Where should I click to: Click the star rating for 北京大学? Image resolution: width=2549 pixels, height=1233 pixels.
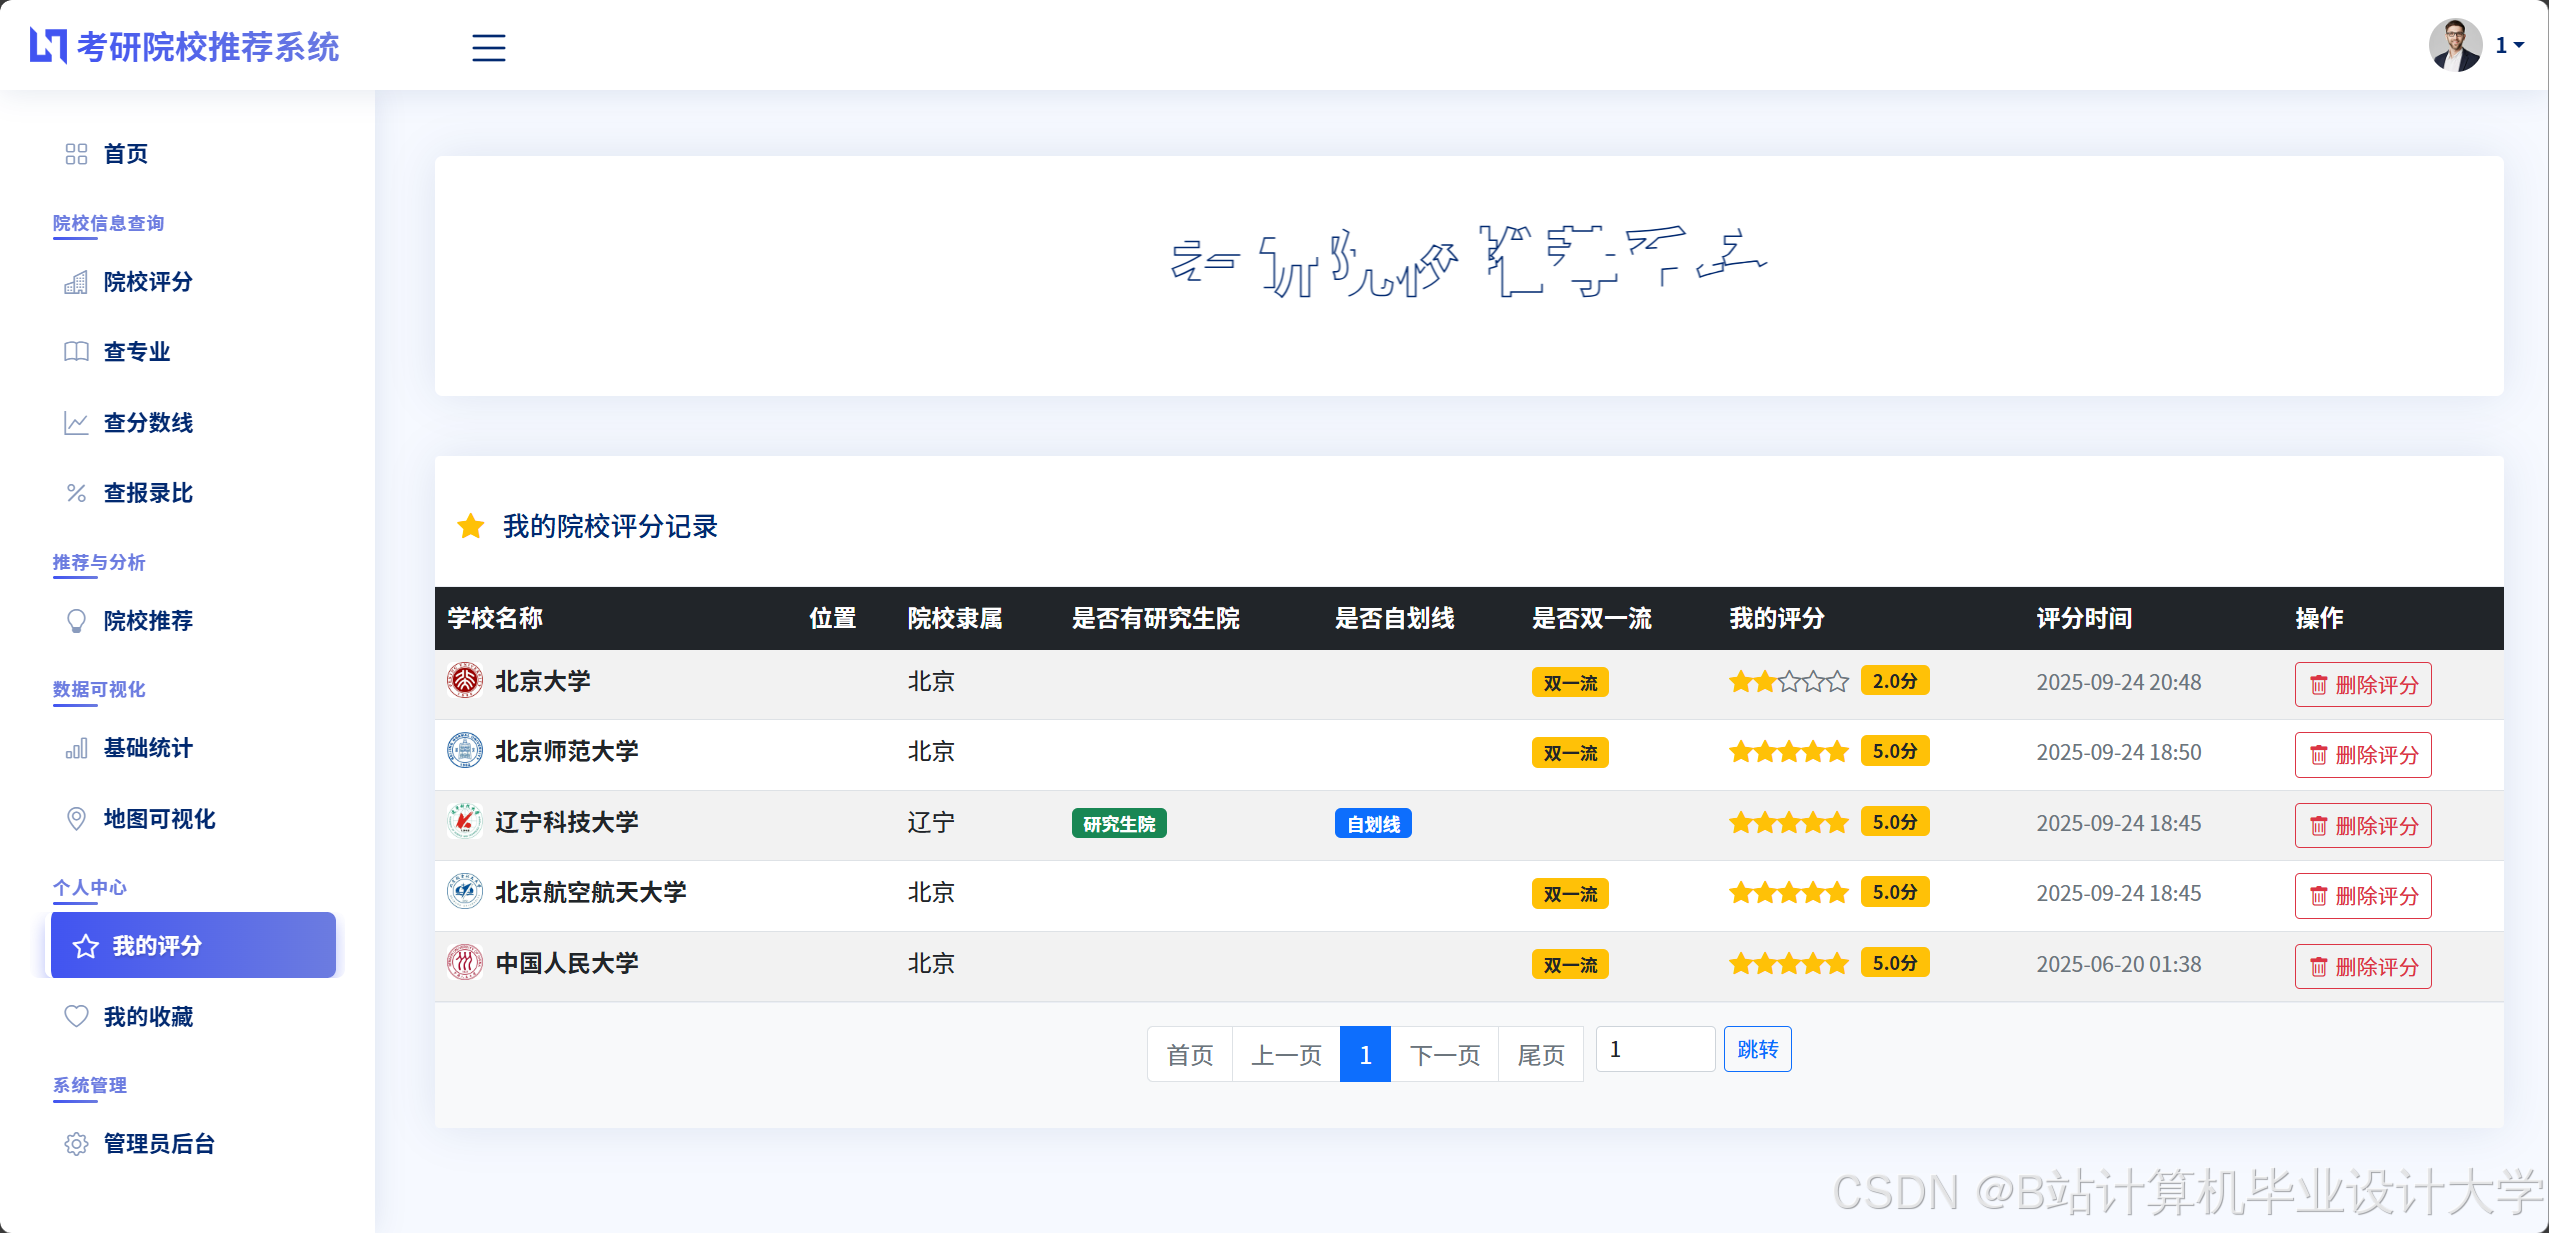tap(1788, 682)
